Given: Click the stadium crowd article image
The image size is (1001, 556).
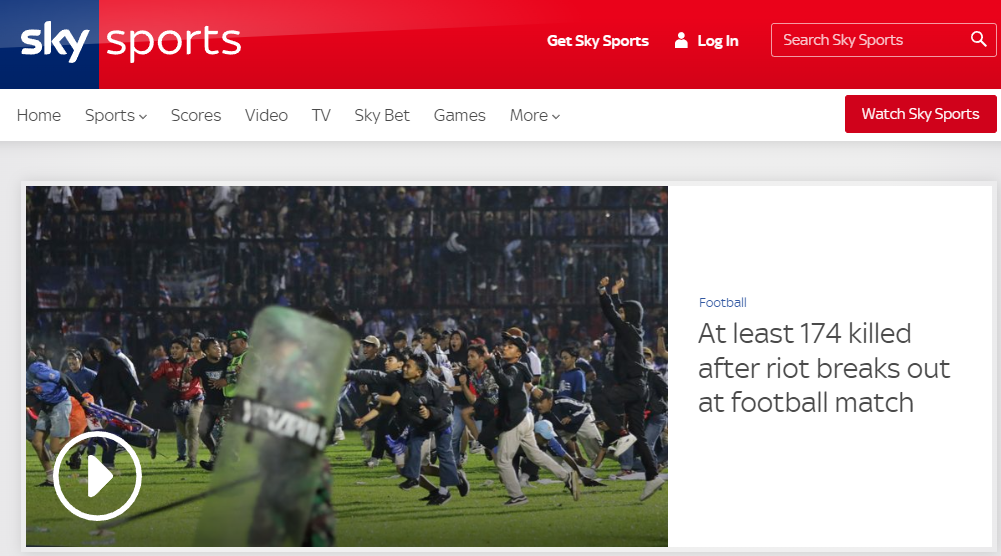Looking at the screenshot, I should [400, 330].
